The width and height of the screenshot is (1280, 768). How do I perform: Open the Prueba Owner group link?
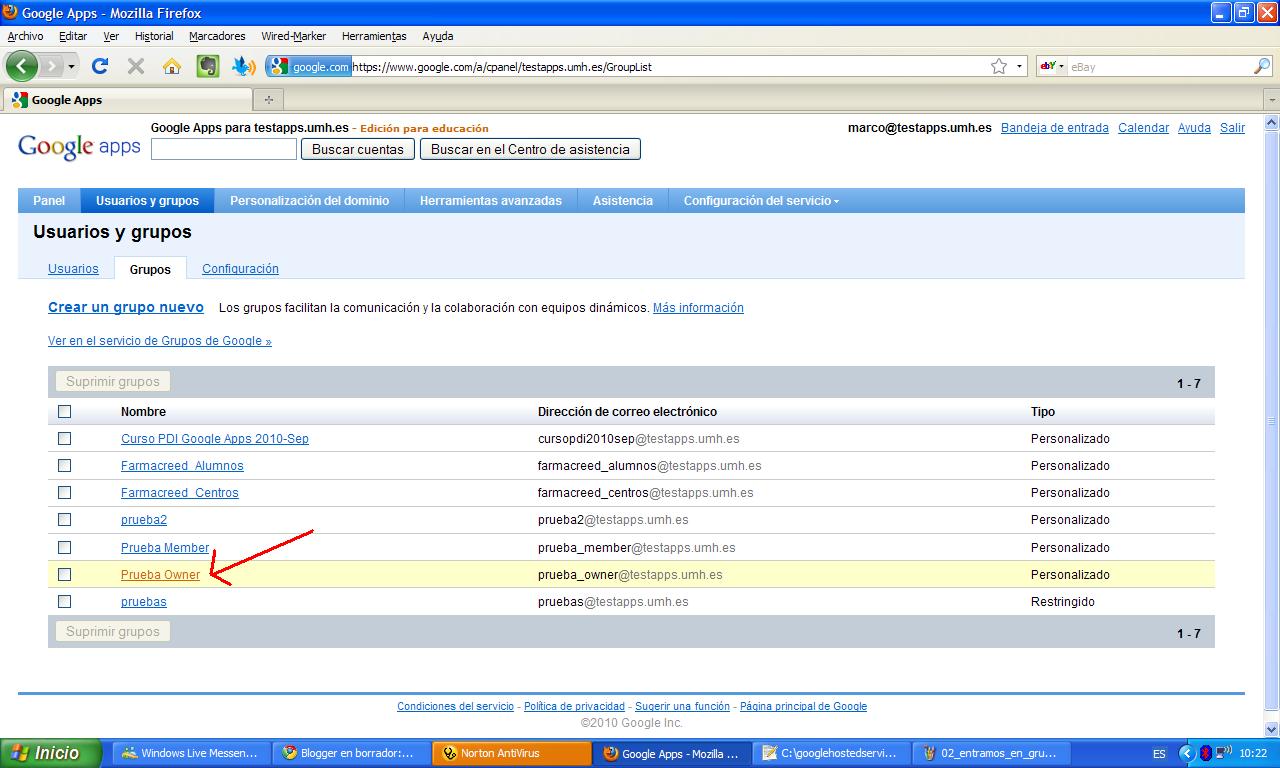pyautogui.click(x=160, y=575)
